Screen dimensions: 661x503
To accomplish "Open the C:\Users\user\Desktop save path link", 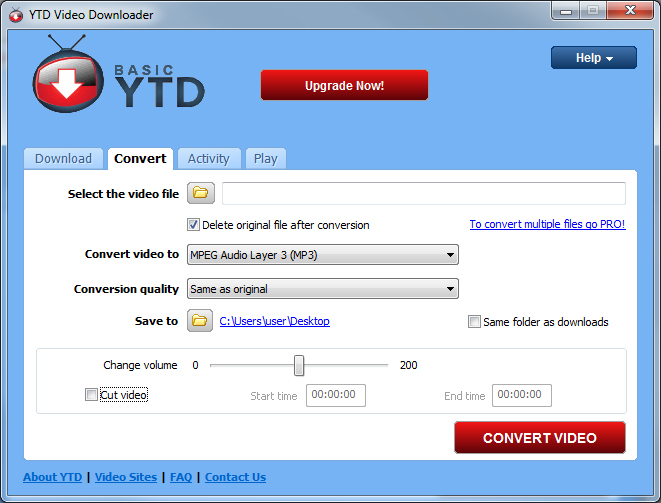I will point(274,321).
